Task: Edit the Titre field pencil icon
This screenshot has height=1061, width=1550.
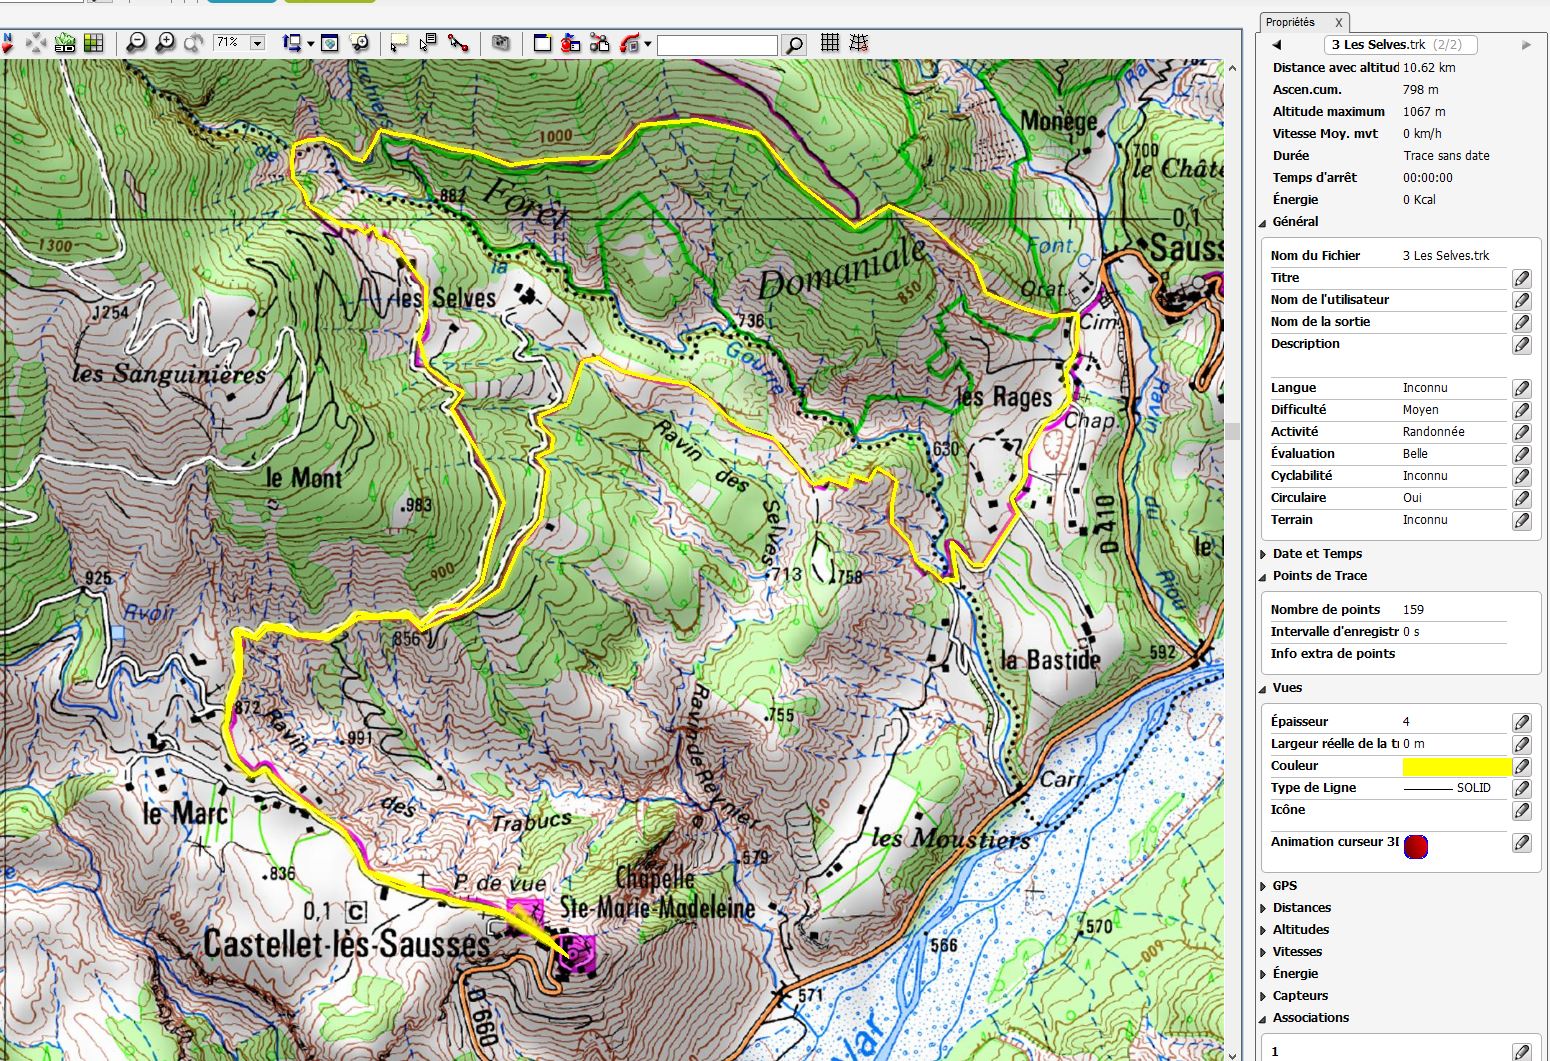Action: pyautogui.click(x=1521, y=278)
